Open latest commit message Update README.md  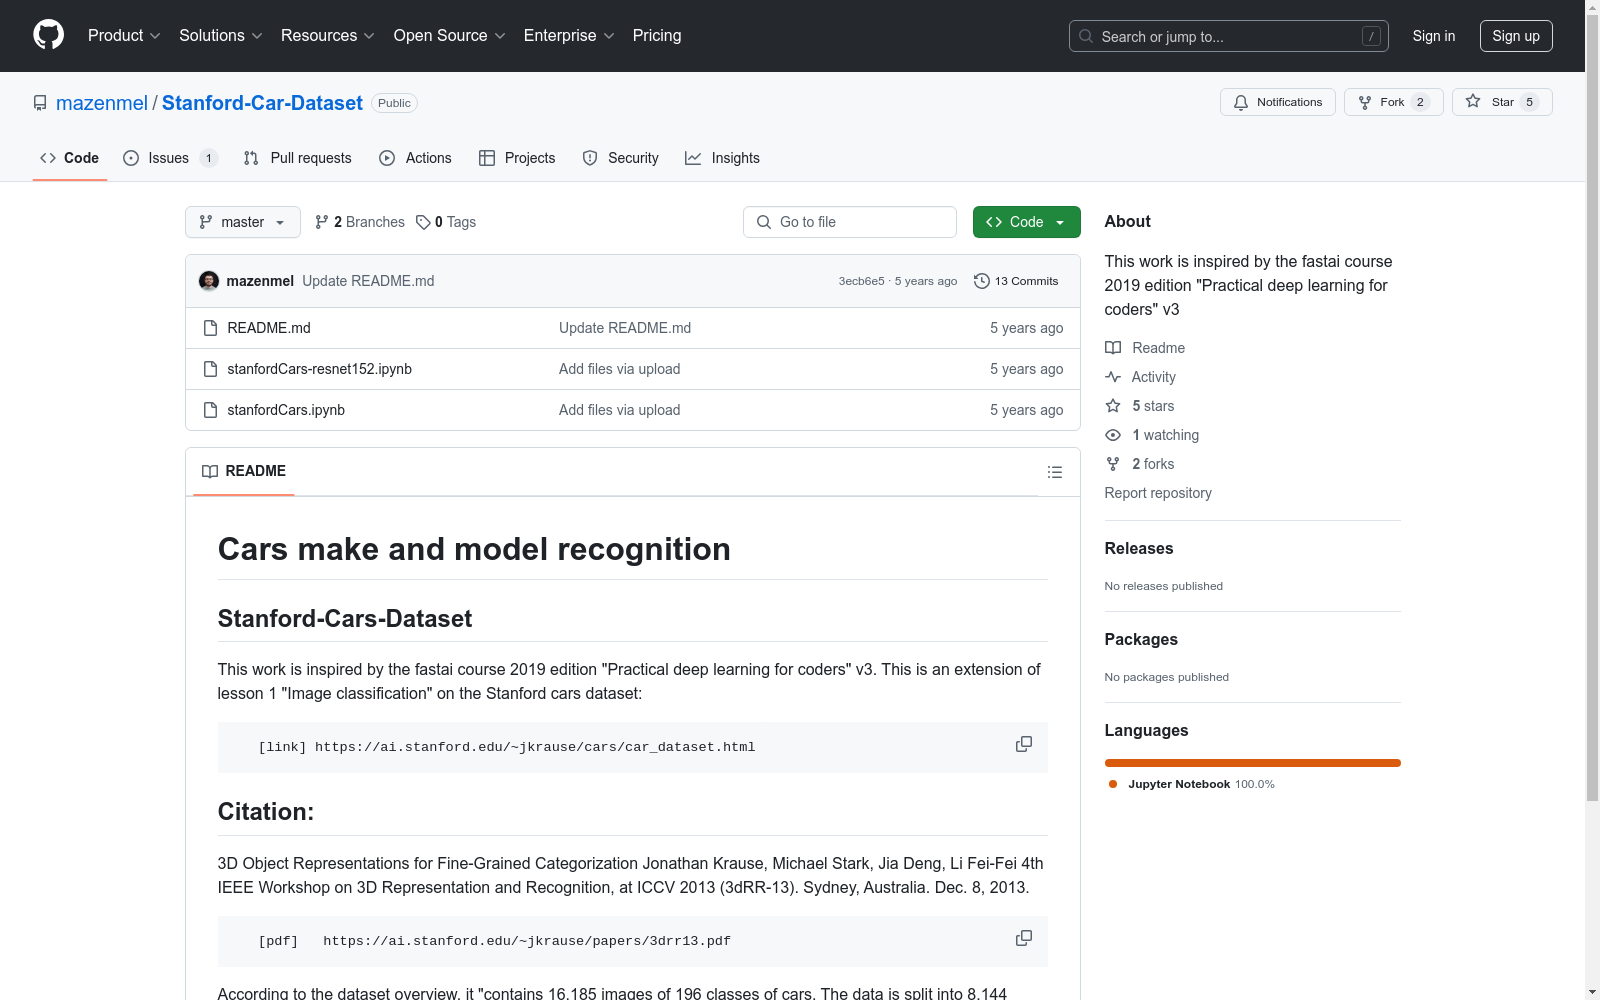(x=368, y=281)
